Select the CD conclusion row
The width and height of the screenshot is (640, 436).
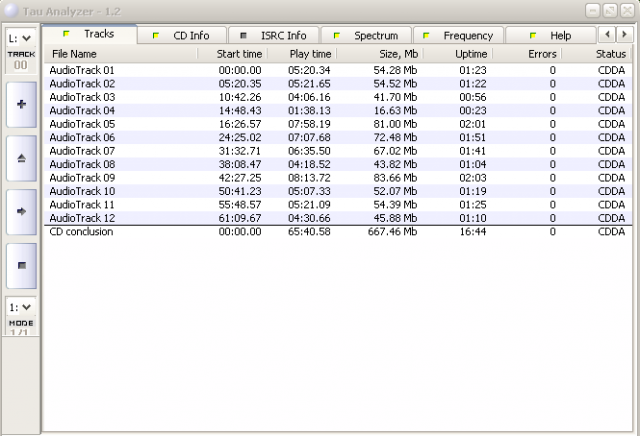click(338, 232)
